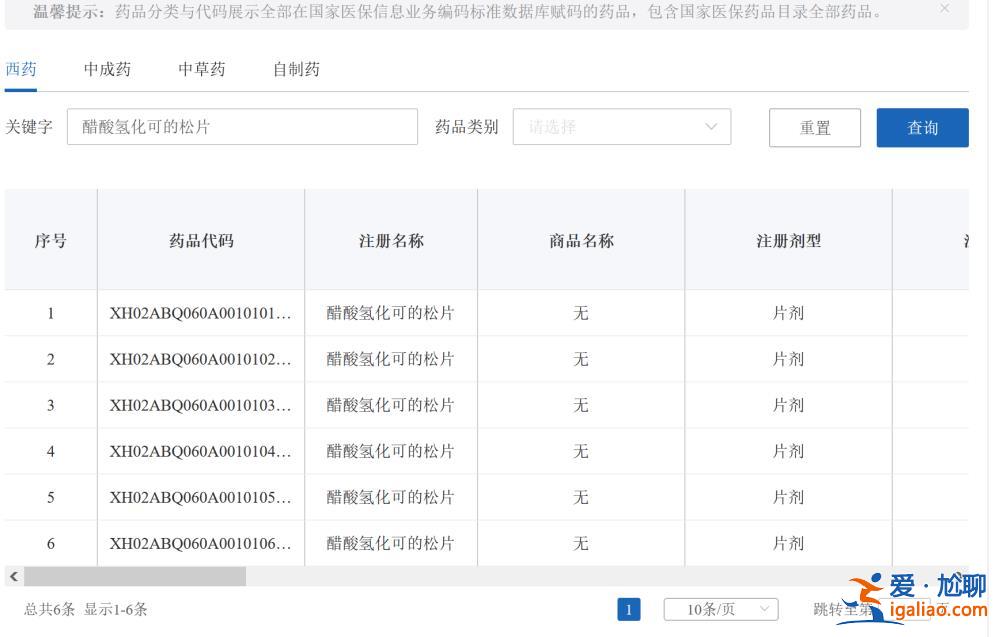
Task: Switch back to the 西药 tab
Action: click(23, 69)
